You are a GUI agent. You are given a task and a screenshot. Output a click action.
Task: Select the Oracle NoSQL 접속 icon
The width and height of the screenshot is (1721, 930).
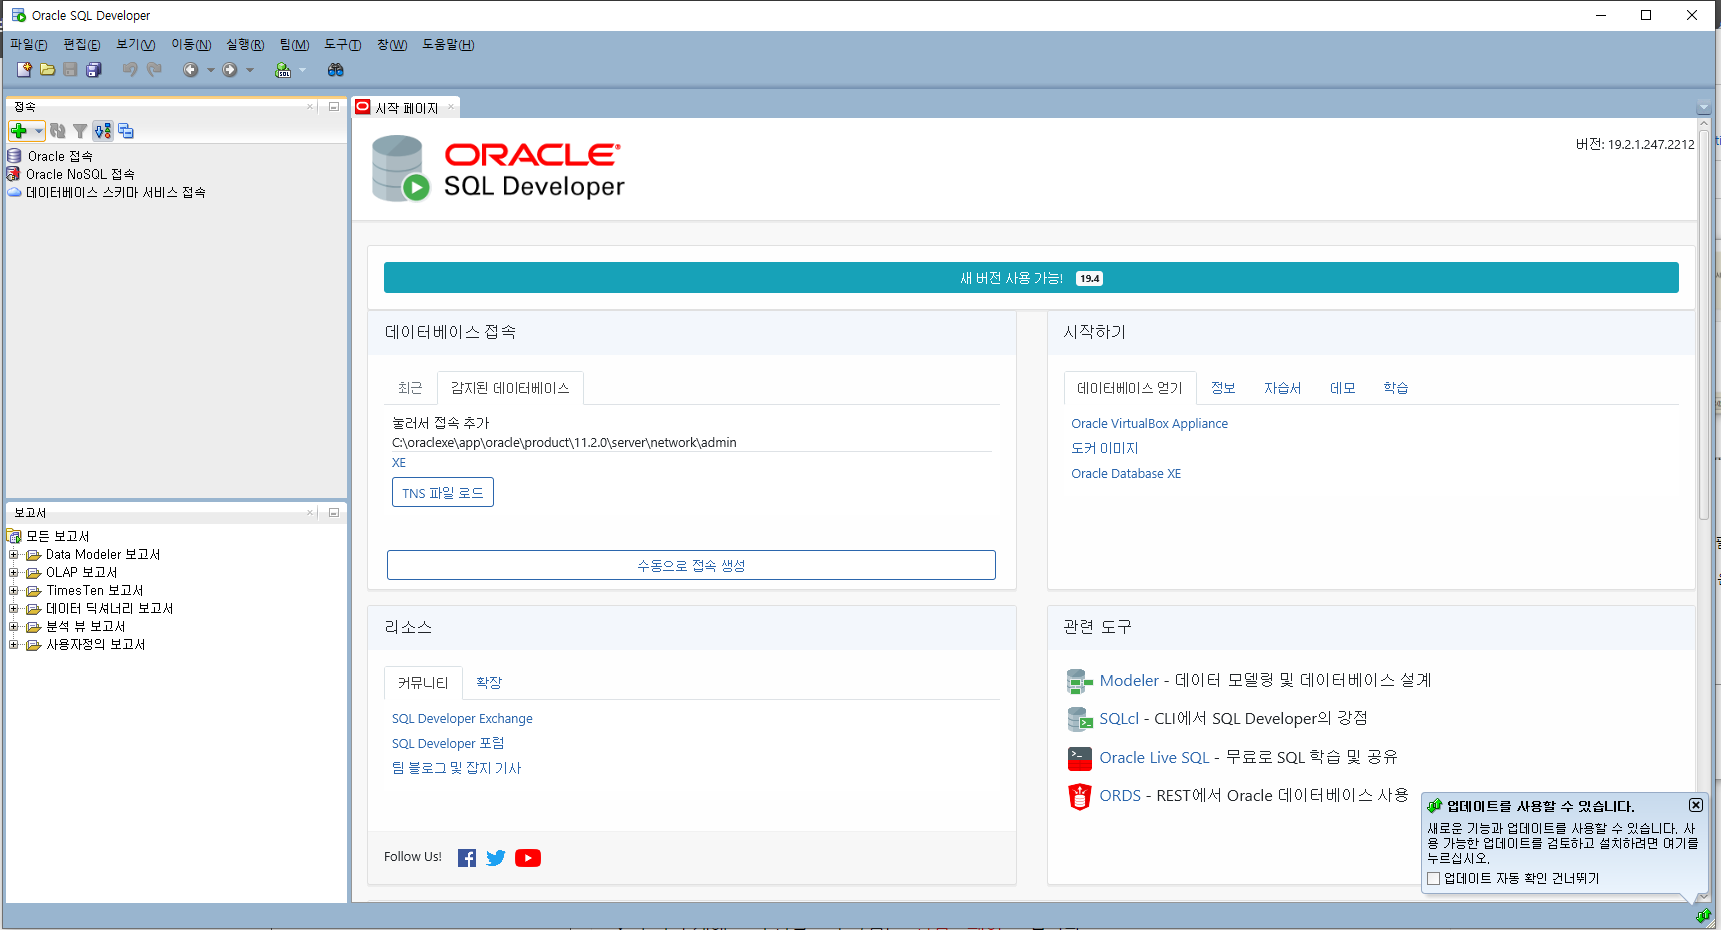click(x=14, y=174)
